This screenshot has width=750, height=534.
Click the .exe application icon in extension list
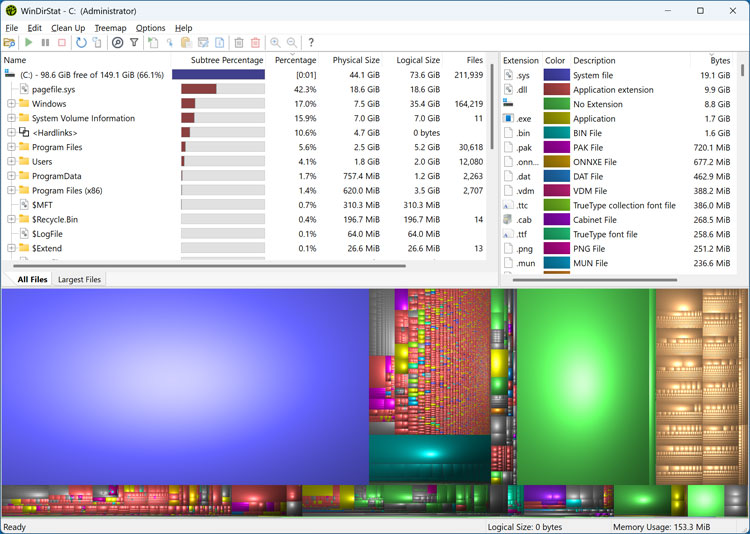(x=508, y=118)
